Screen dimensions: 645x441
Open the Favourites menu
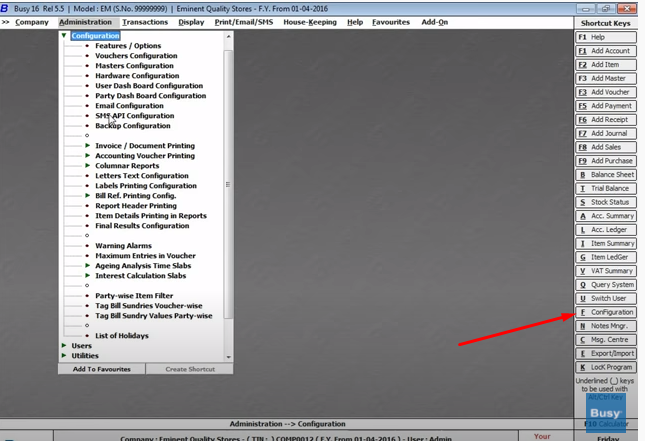pyautogui.click(x=391, y=22)
